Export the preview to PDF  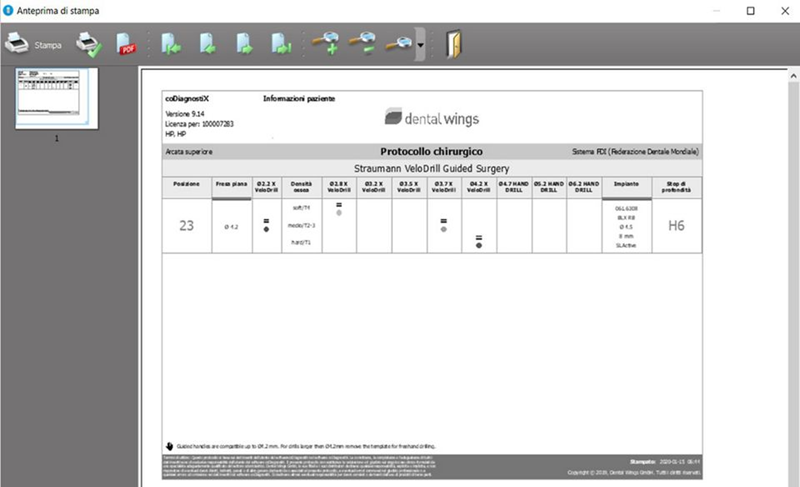127,45
